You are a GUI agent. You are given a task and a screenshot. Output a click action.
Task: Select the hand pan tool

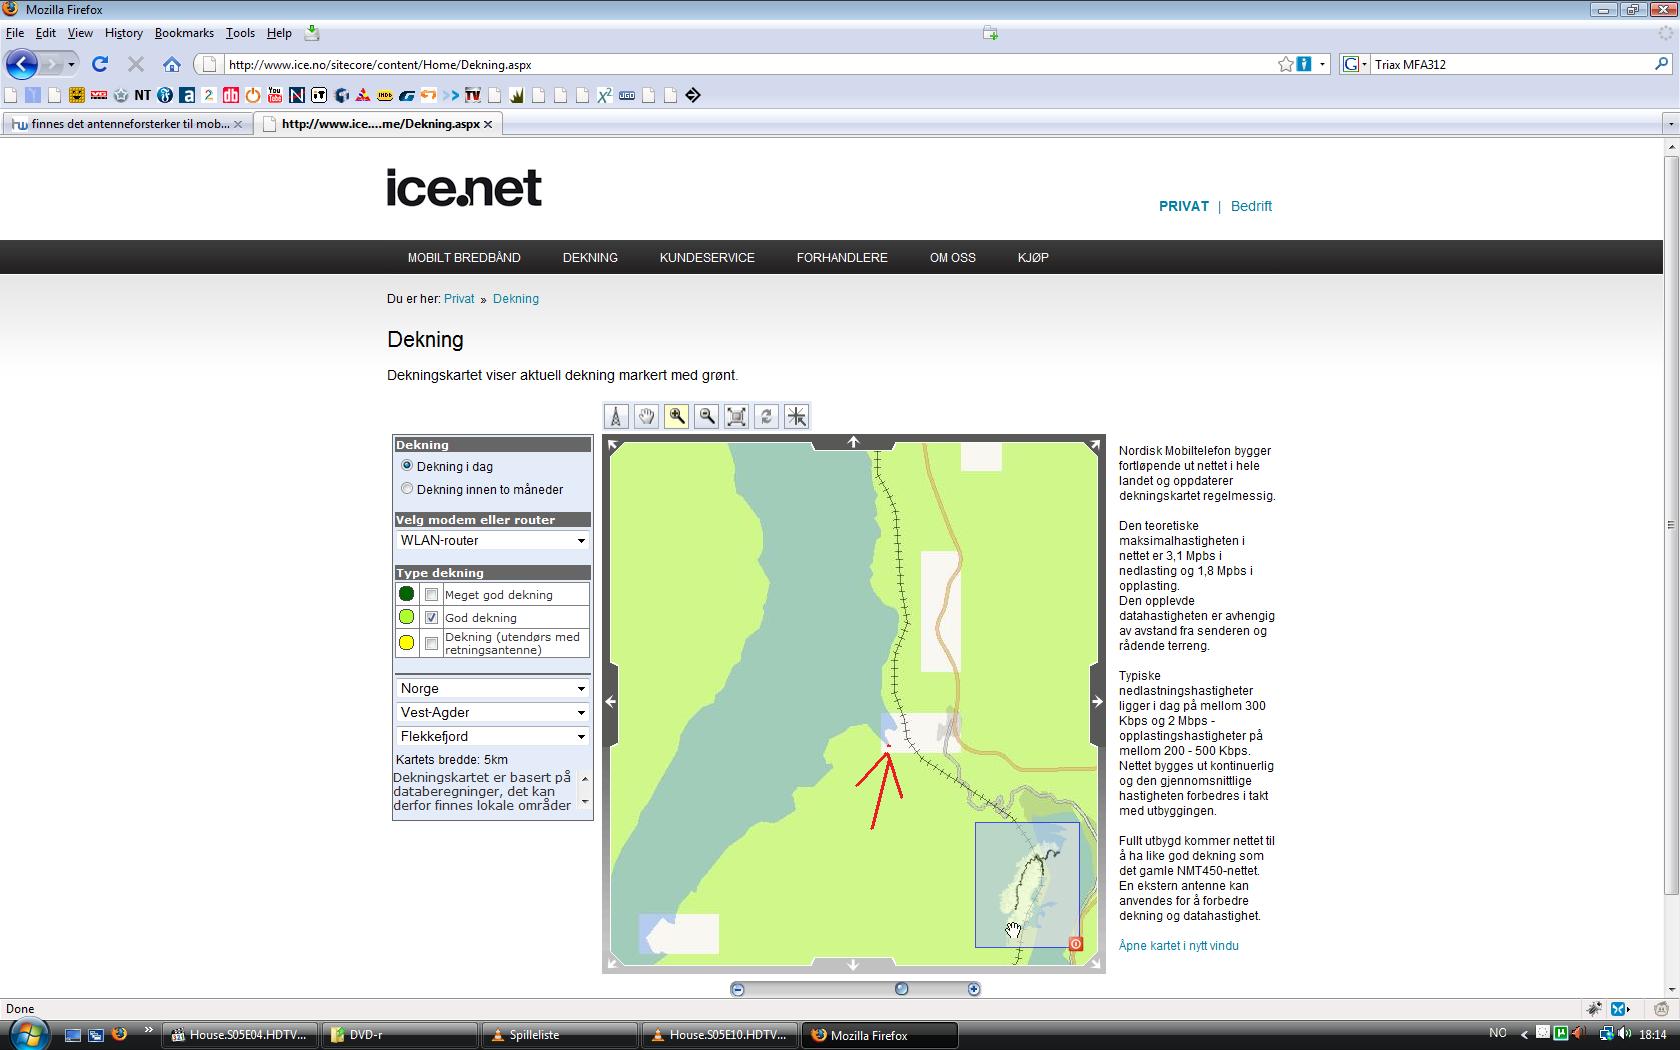(x=646, y=417)
